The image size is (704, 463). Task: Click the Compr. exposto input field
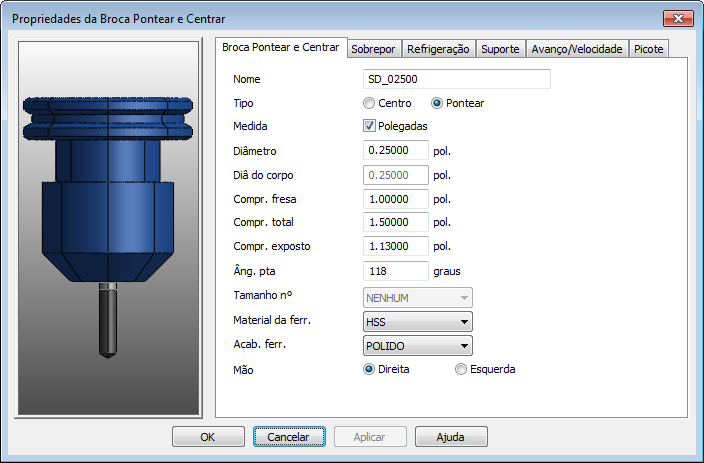click(x=396, y=246)
